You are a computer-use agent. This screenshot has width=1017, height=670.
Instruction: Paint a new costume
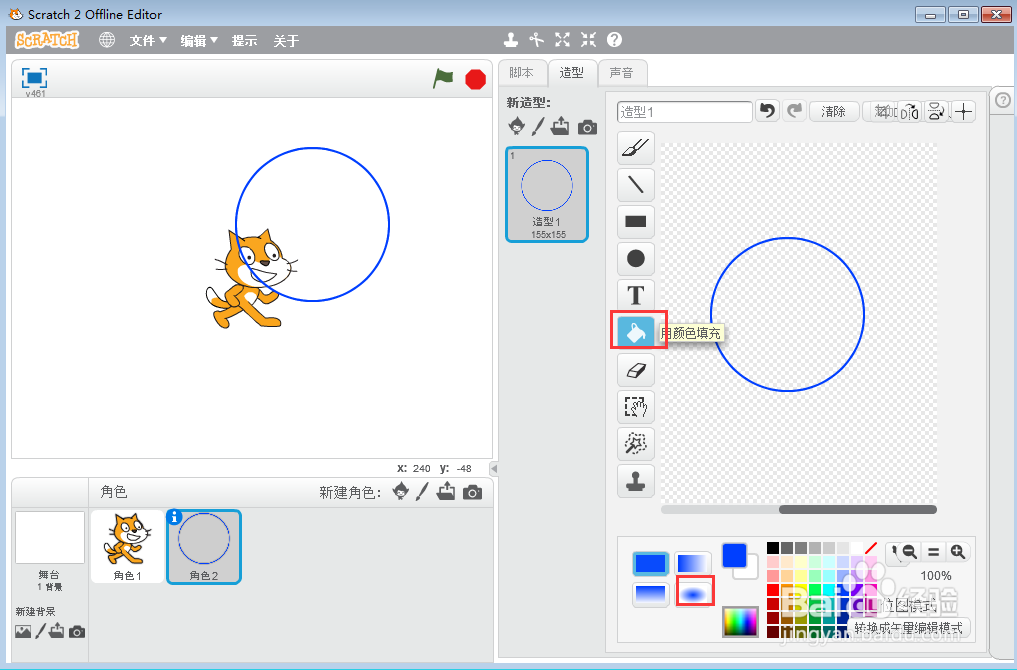538,126
